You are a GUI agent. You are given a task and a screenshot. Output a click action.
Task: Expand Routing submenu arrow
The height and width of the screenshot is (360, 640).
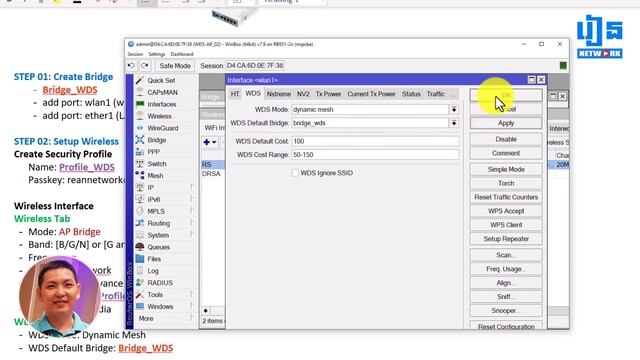click(191, 223)
